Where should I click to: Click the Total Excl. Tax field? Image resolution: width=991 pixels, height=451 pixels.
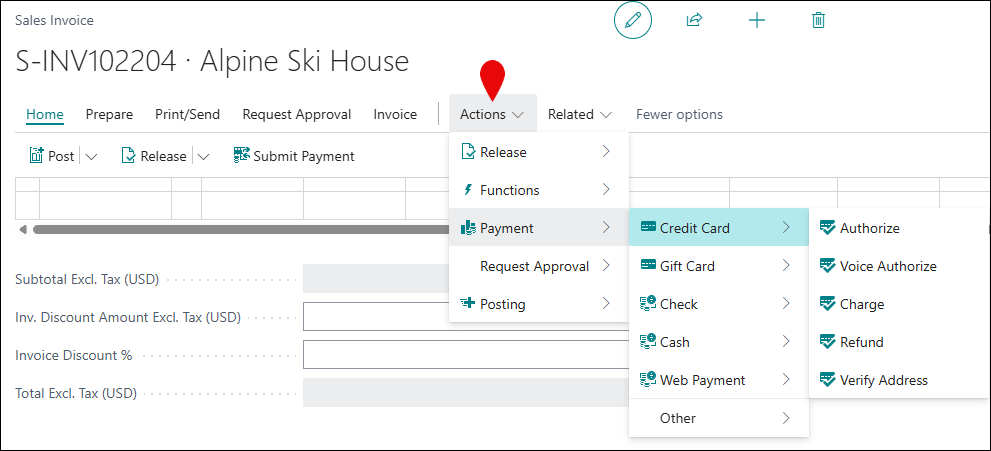pyautogui.click(x=466, y=392)
